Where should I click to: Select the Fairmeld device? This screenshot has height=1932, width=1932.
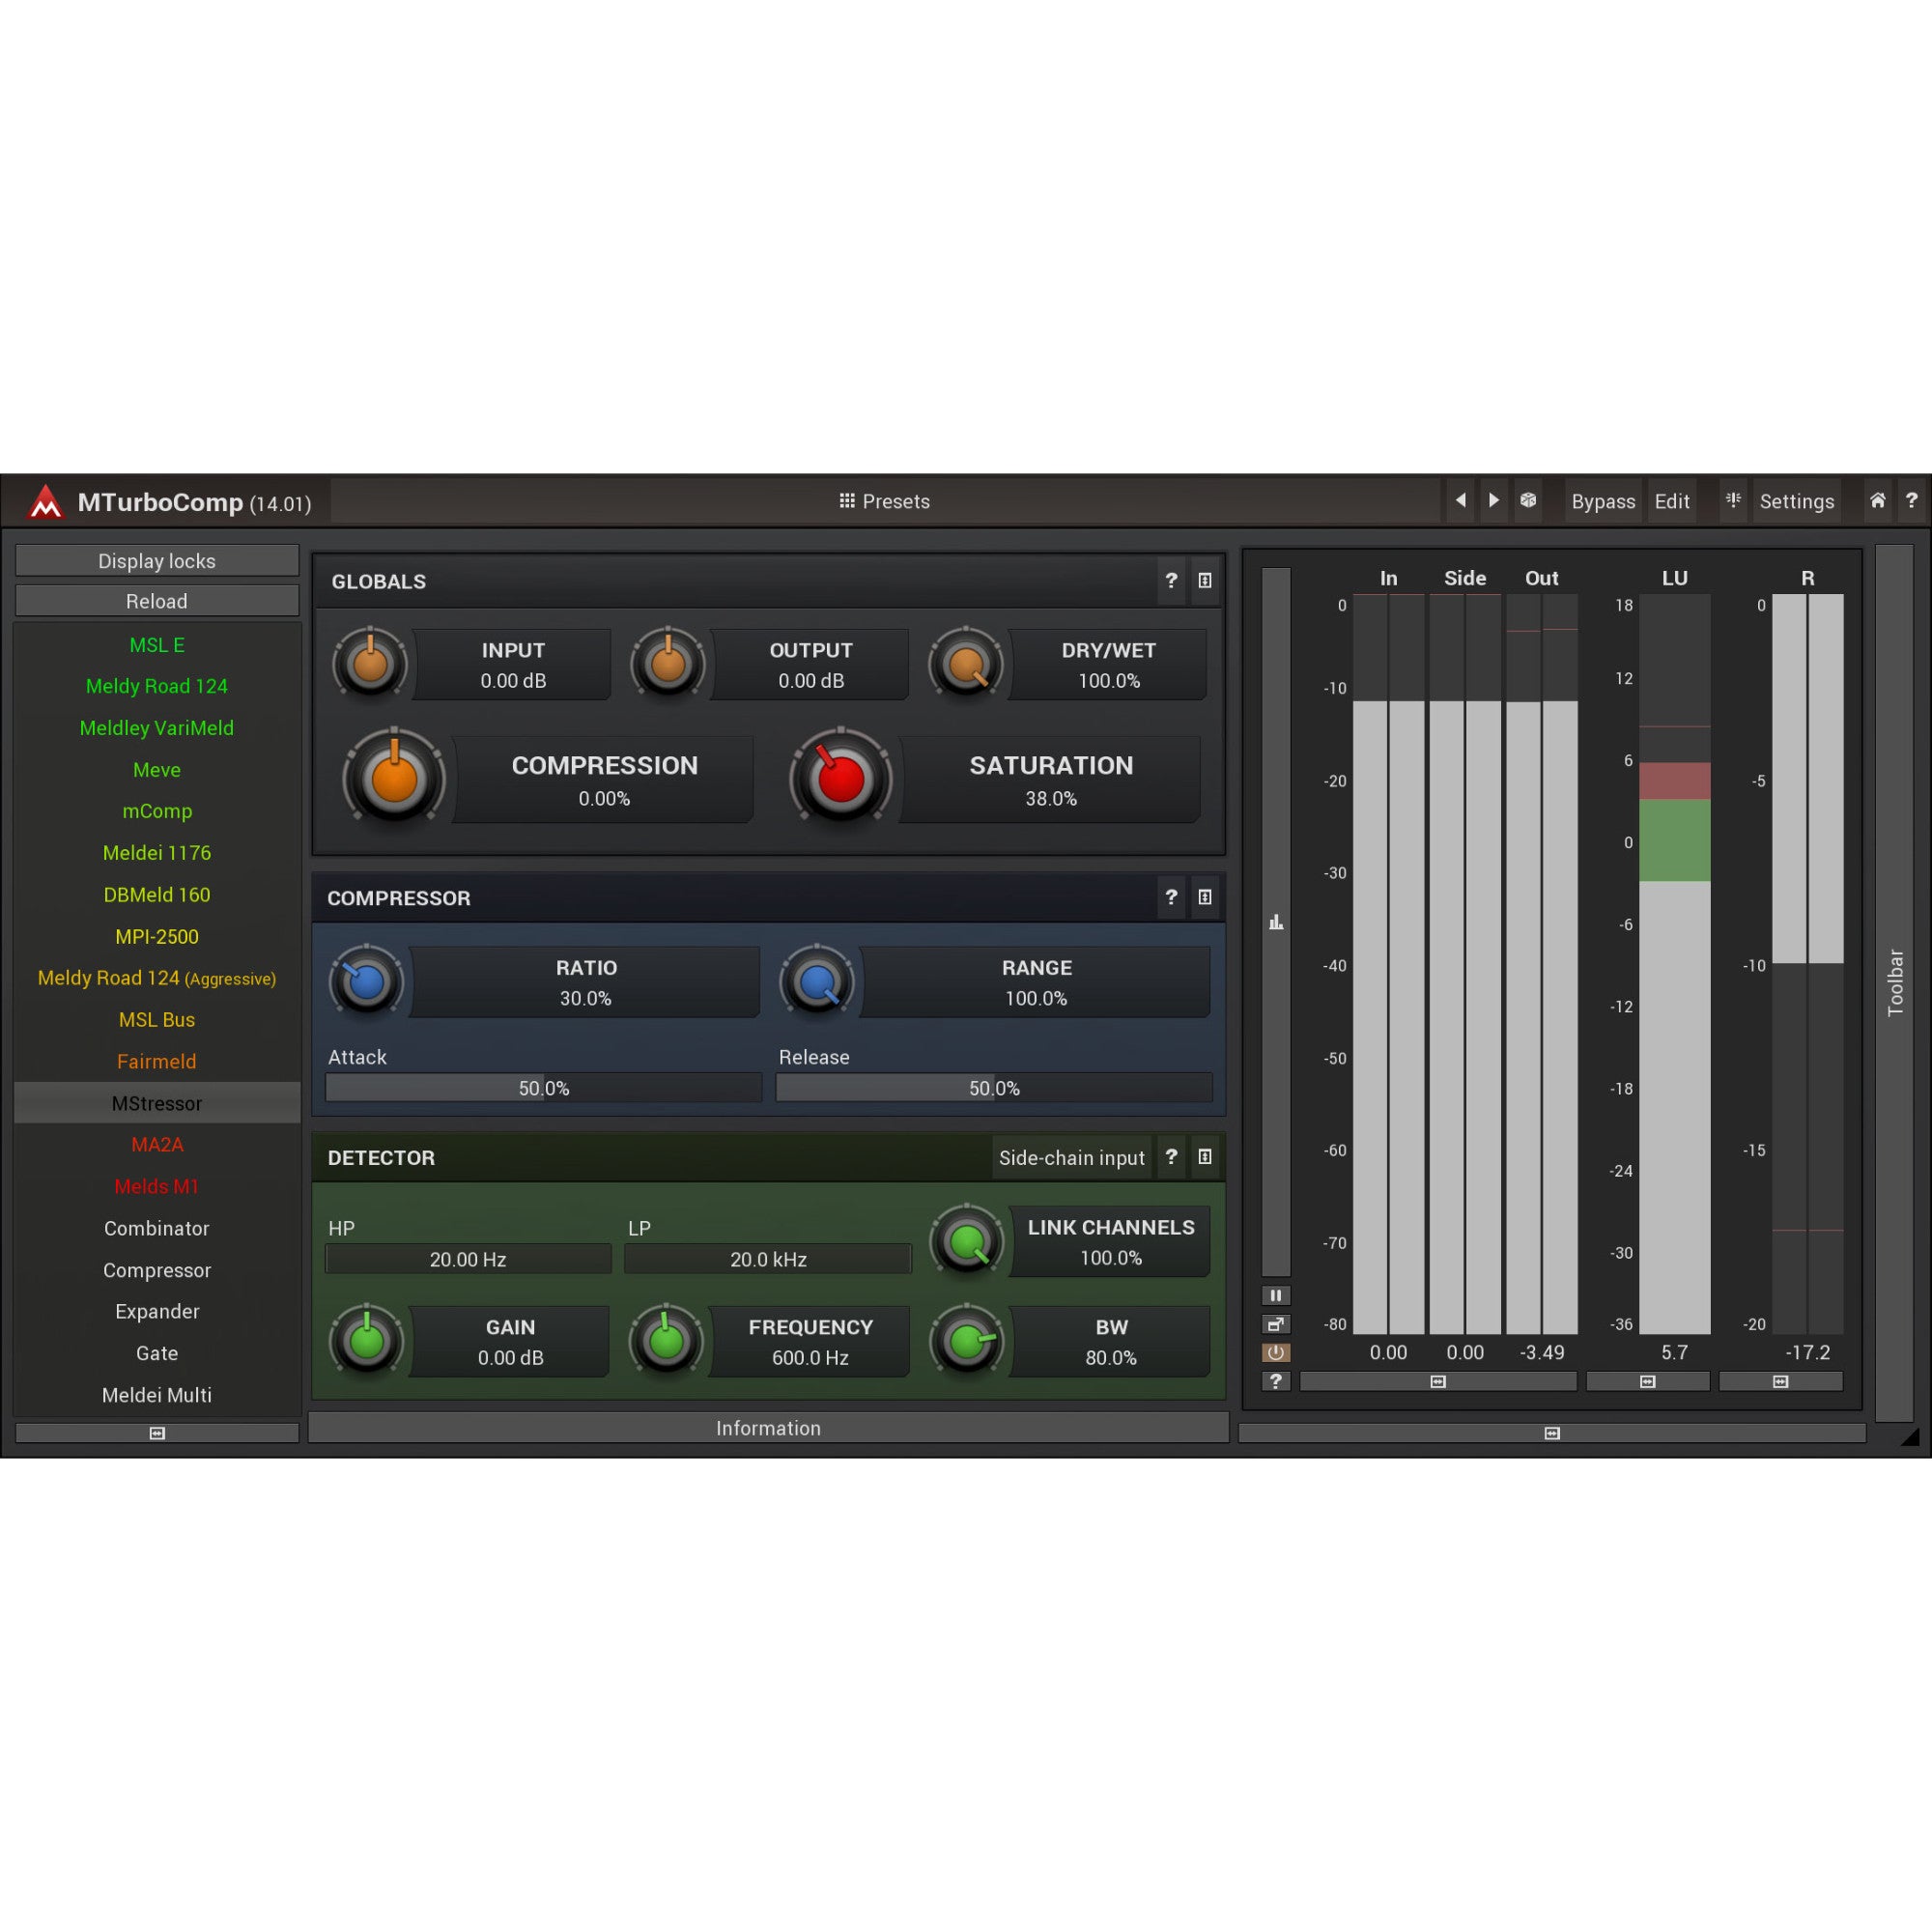pyautogui.click(x=157, y=1061)
